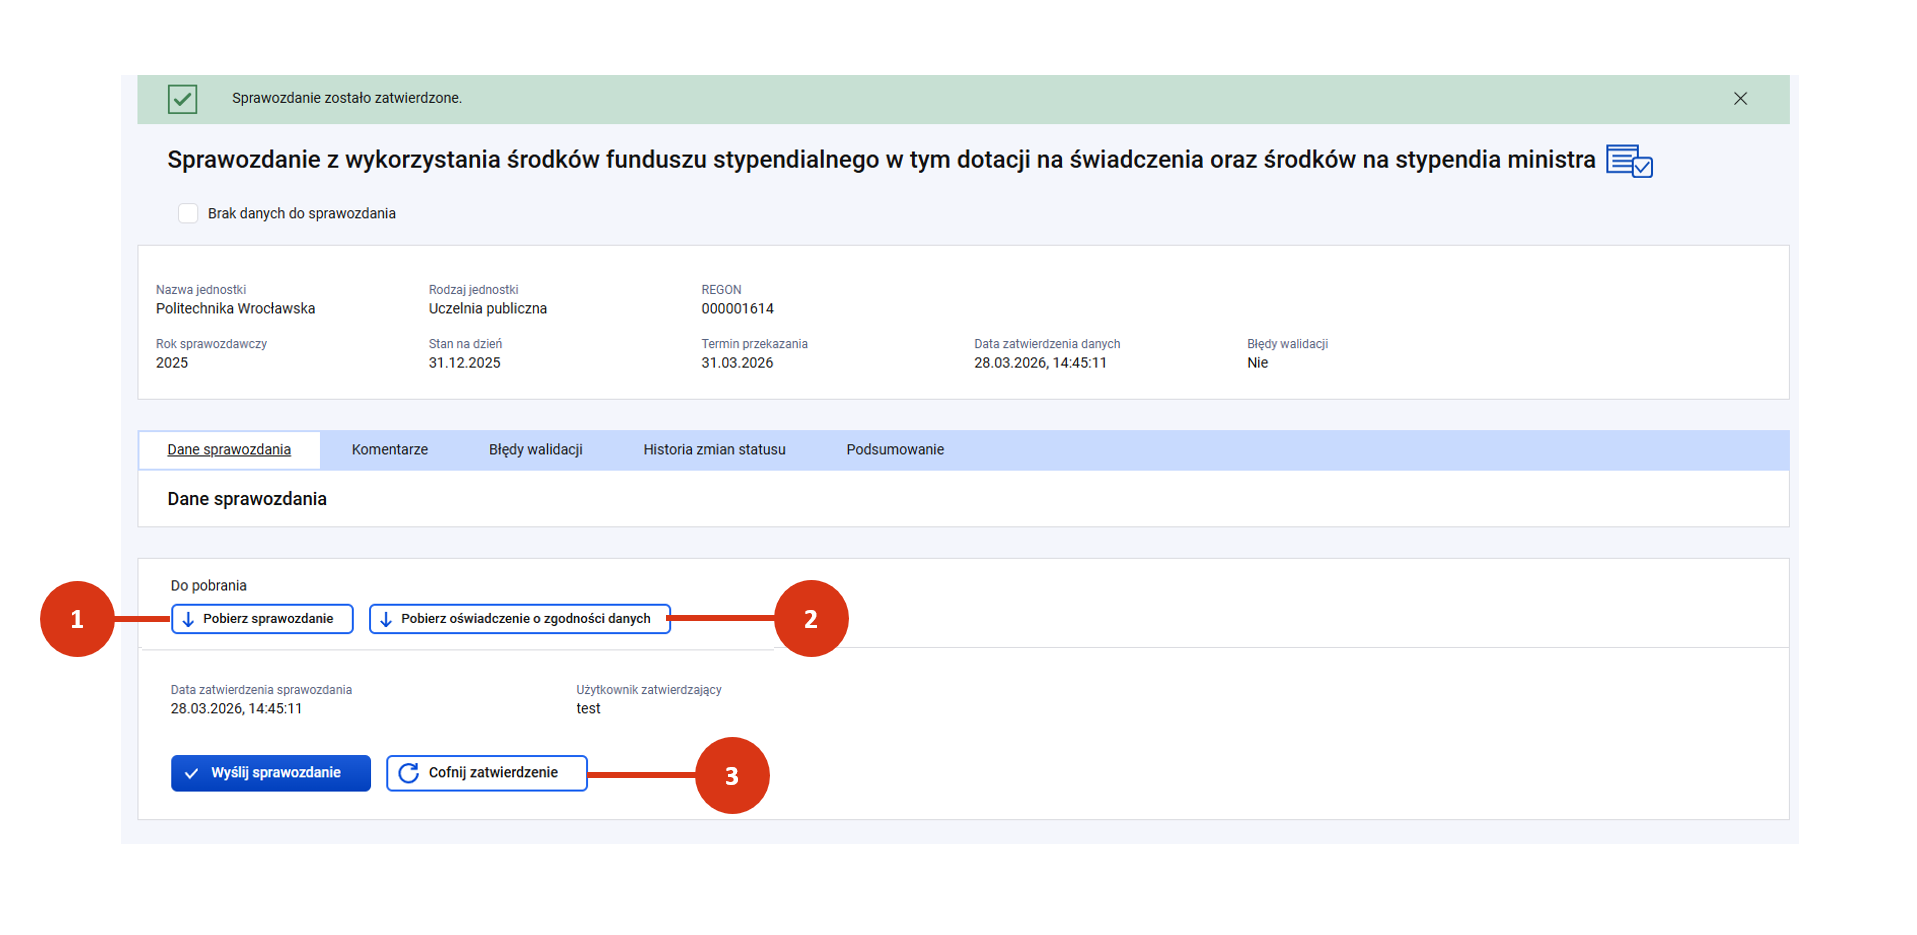The height and width of the screenshot is (935, 1917).
Task: Click the REGON value 000001614
Action: [737, 309]
